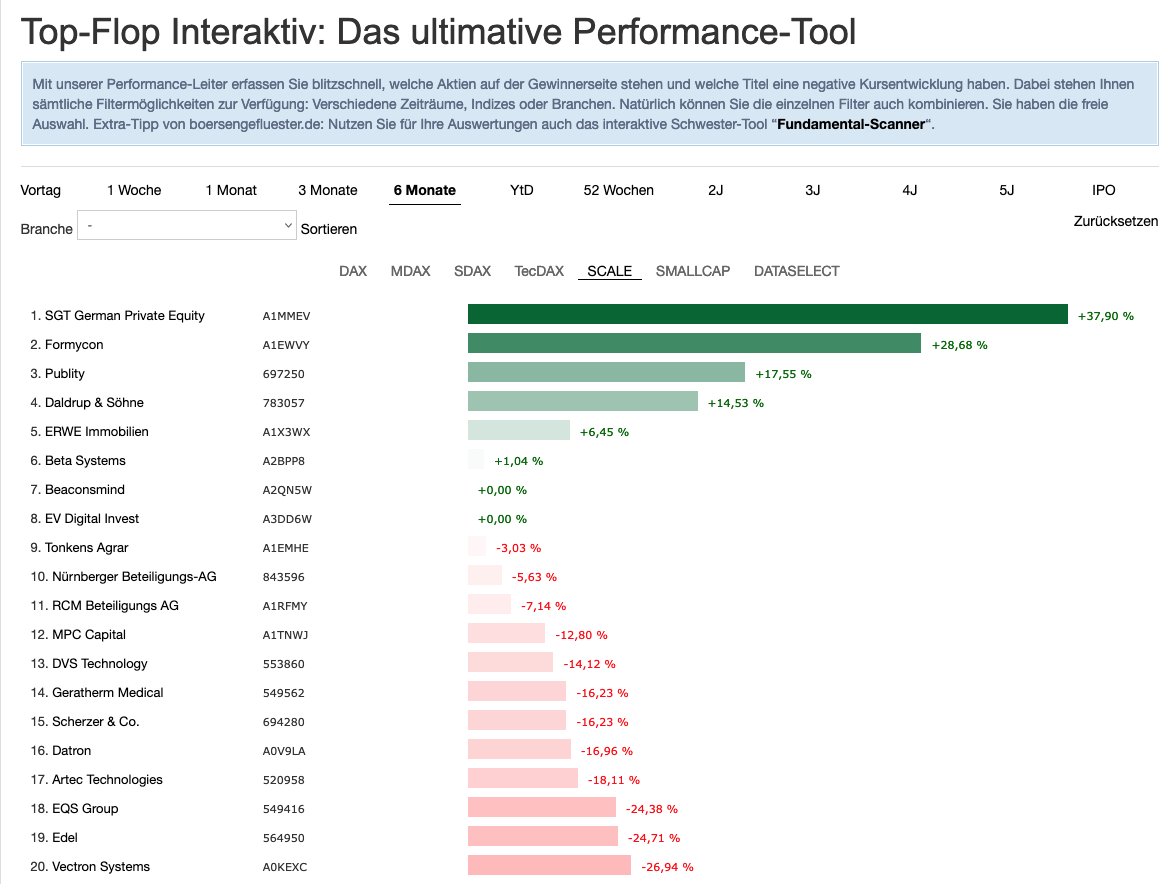Choose the 3 Monate period
The height and width of the screenshot is (884, 1175).
[328, 190]
